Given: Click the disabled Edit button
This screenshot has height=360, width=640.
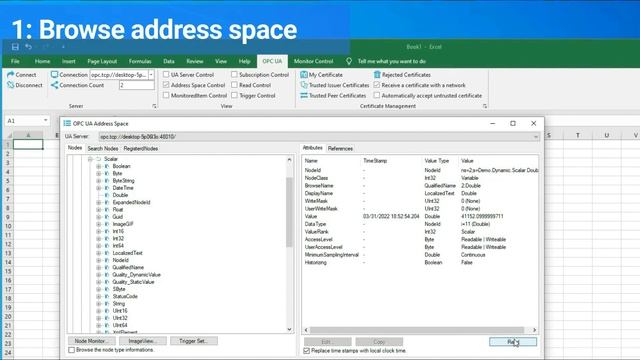Looking at the screenshot, I should (328, 342).
